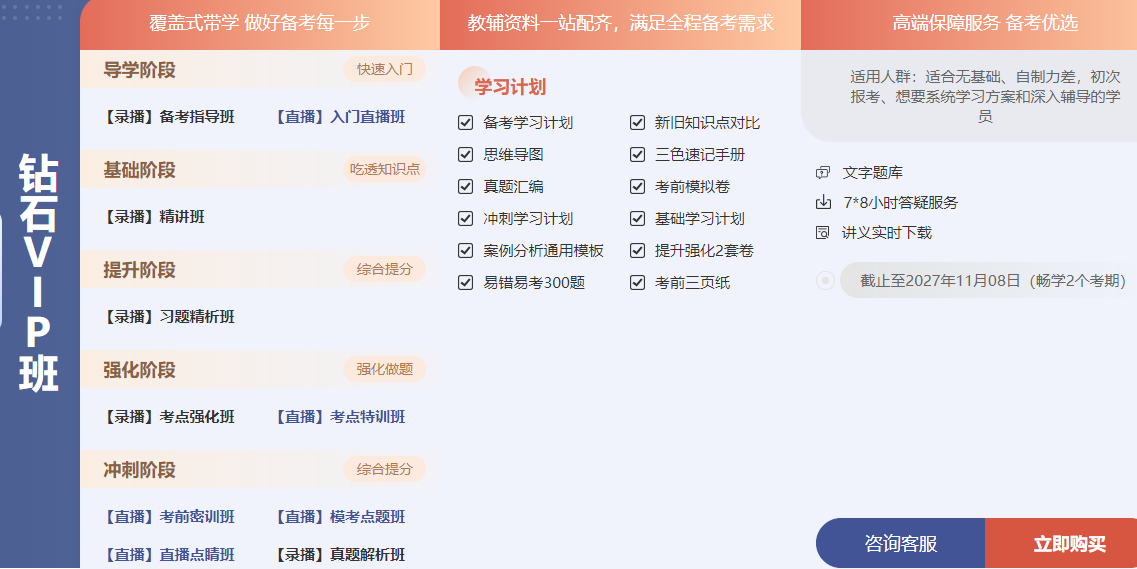1137x569 pixels.
Task: Uncheck the 思维导图 checkbox
Action: (465, 155)
